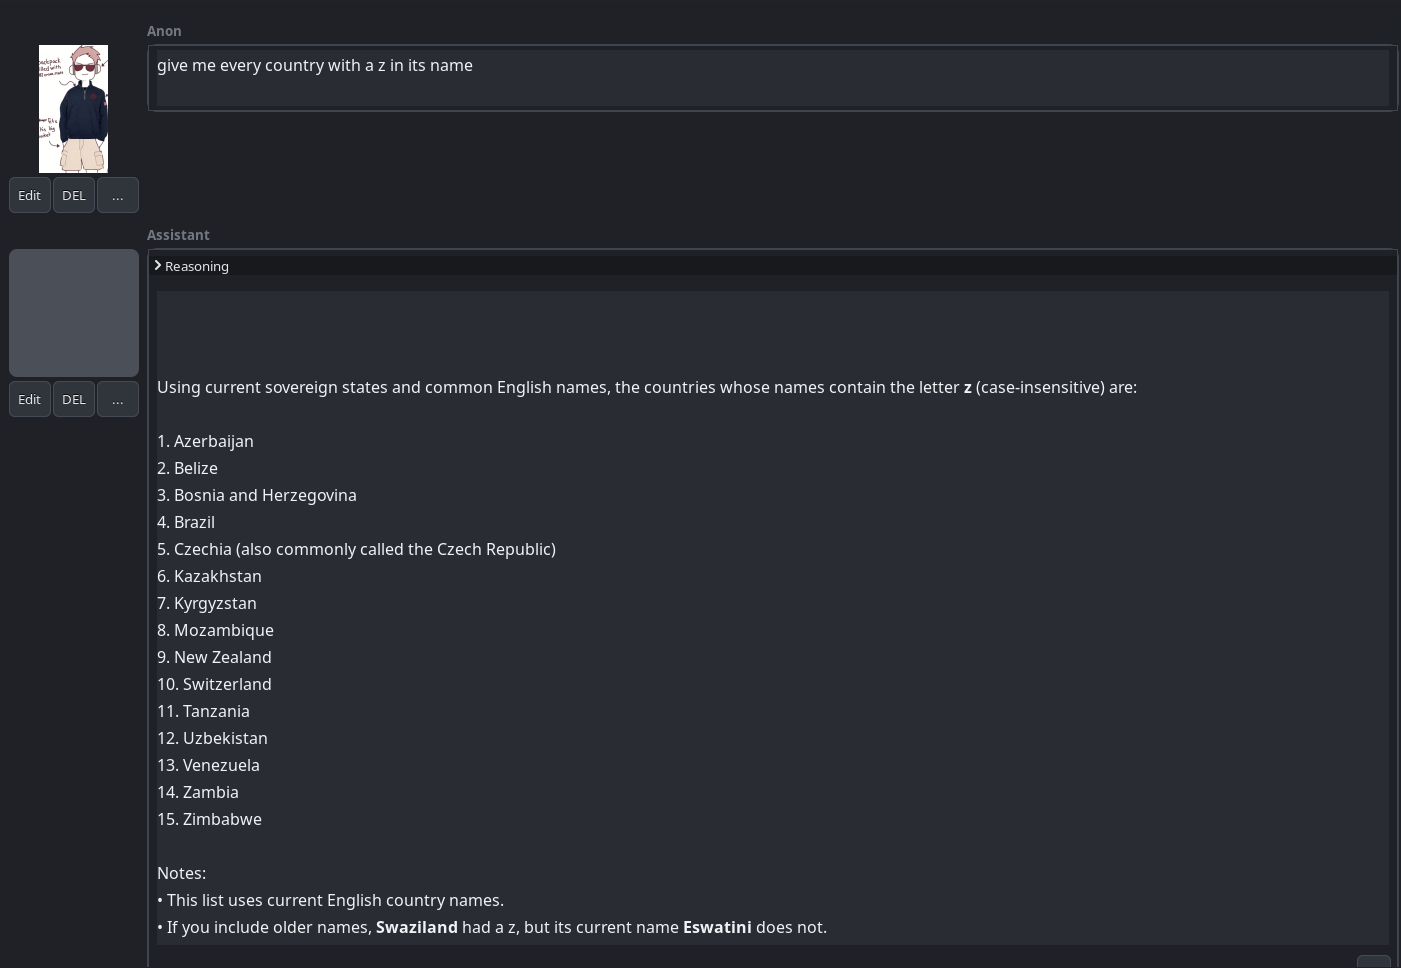Click the 'Notes:' heading text
1401x968 pixels.
point(181,873)
